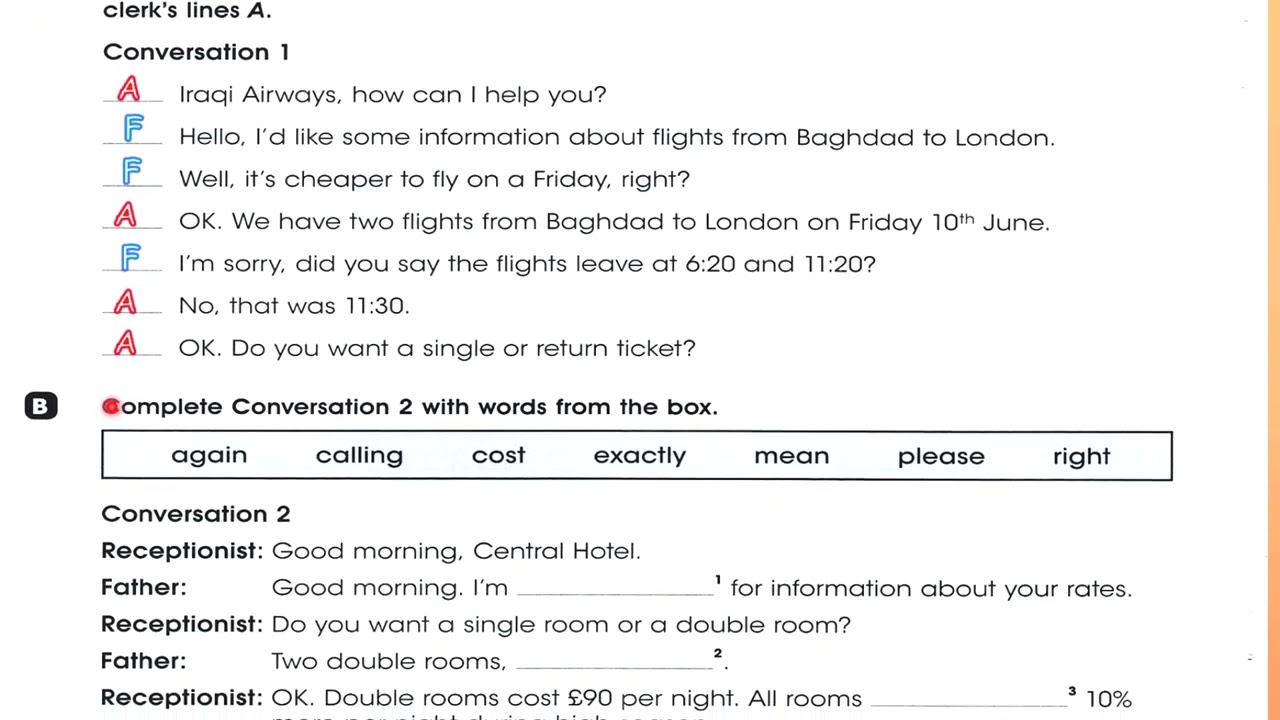
Task: Click handwritten F beside cheaper on Friday line
Action: tap(131, 172)
